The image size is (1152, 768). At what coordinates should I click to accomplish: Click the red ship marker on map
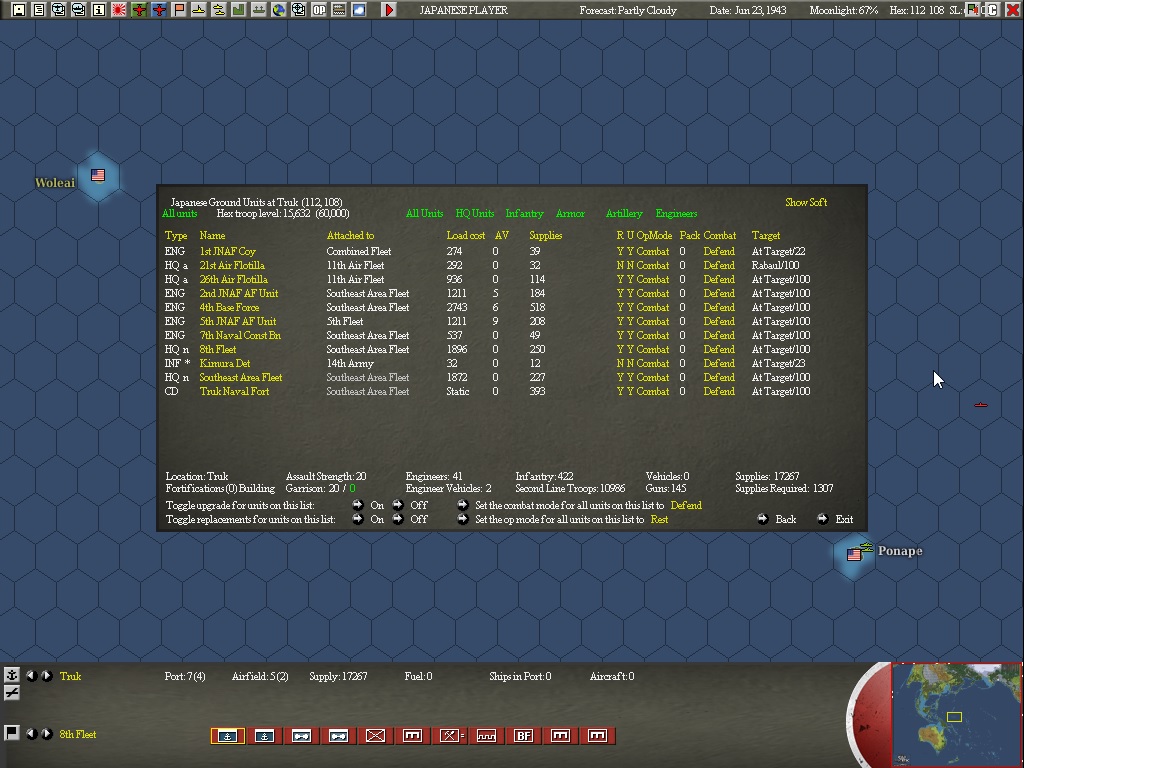pos(981,404)
